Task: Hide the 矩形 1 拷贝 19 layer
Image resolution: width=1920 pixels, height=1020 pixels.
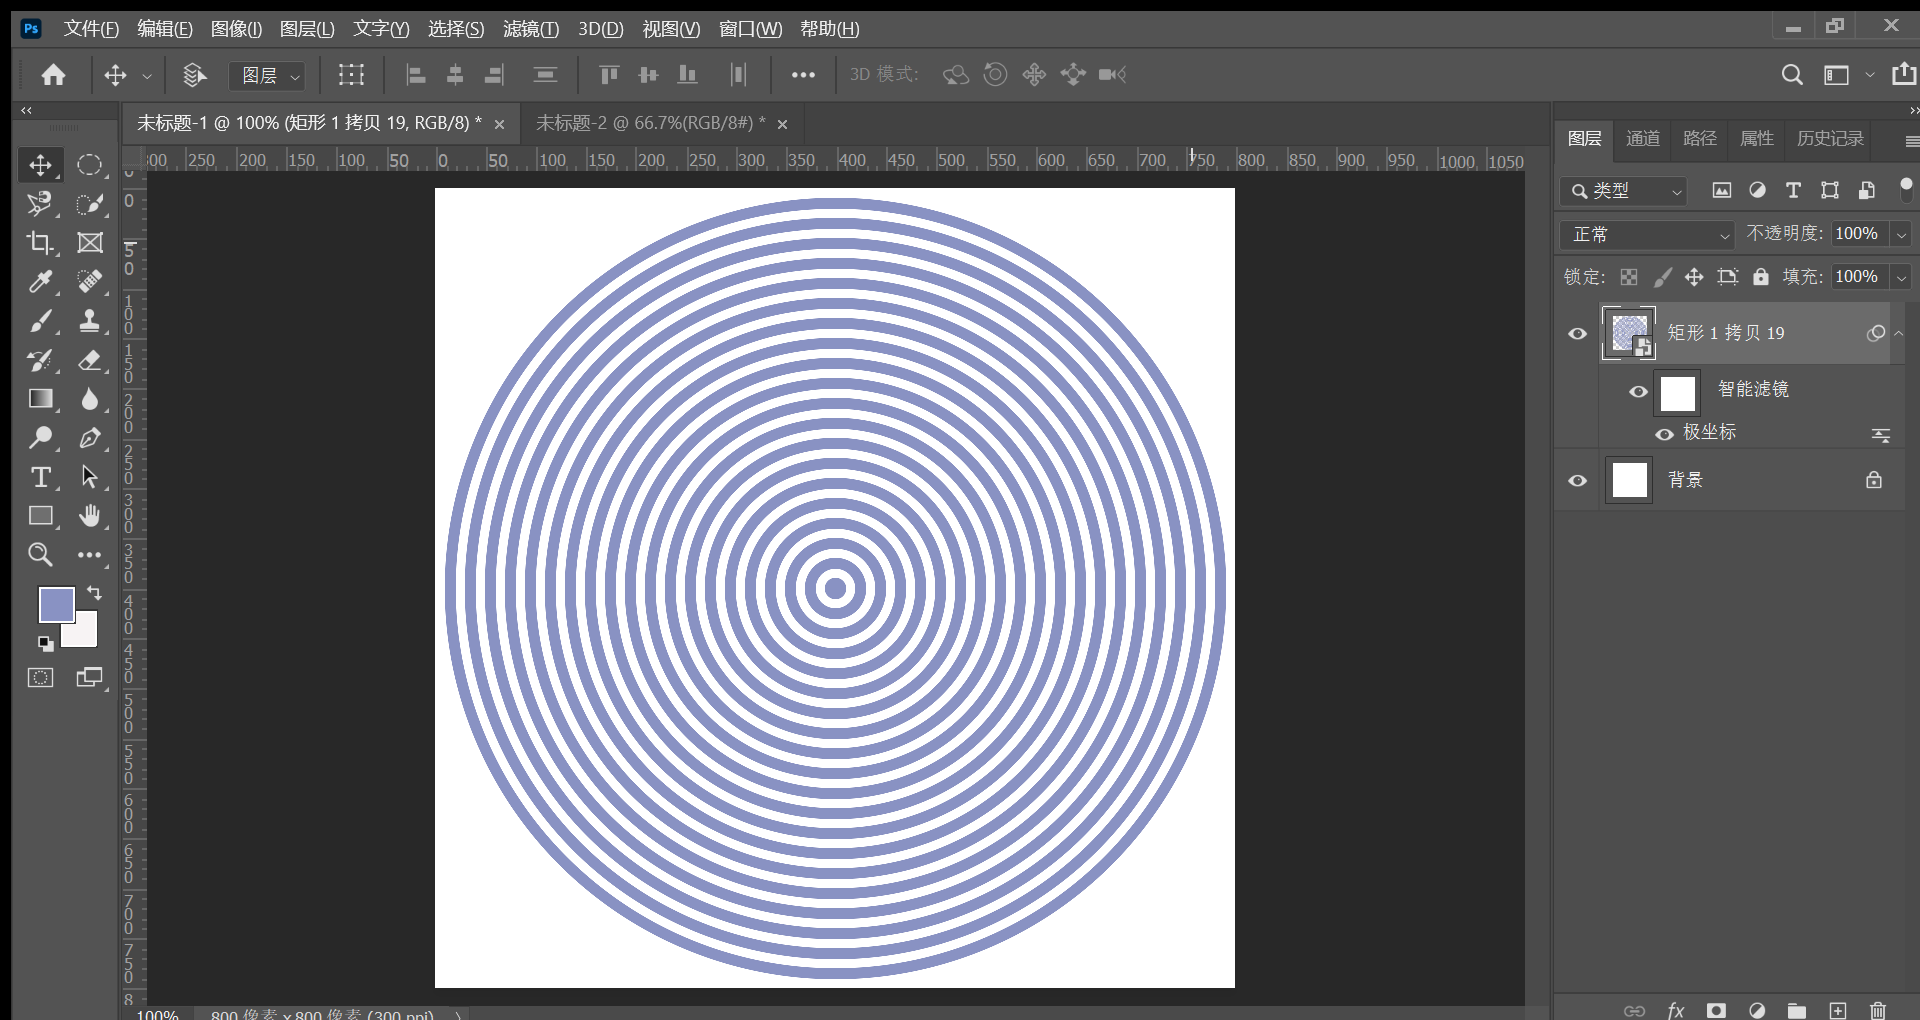Action: (x=1578, y=334)
